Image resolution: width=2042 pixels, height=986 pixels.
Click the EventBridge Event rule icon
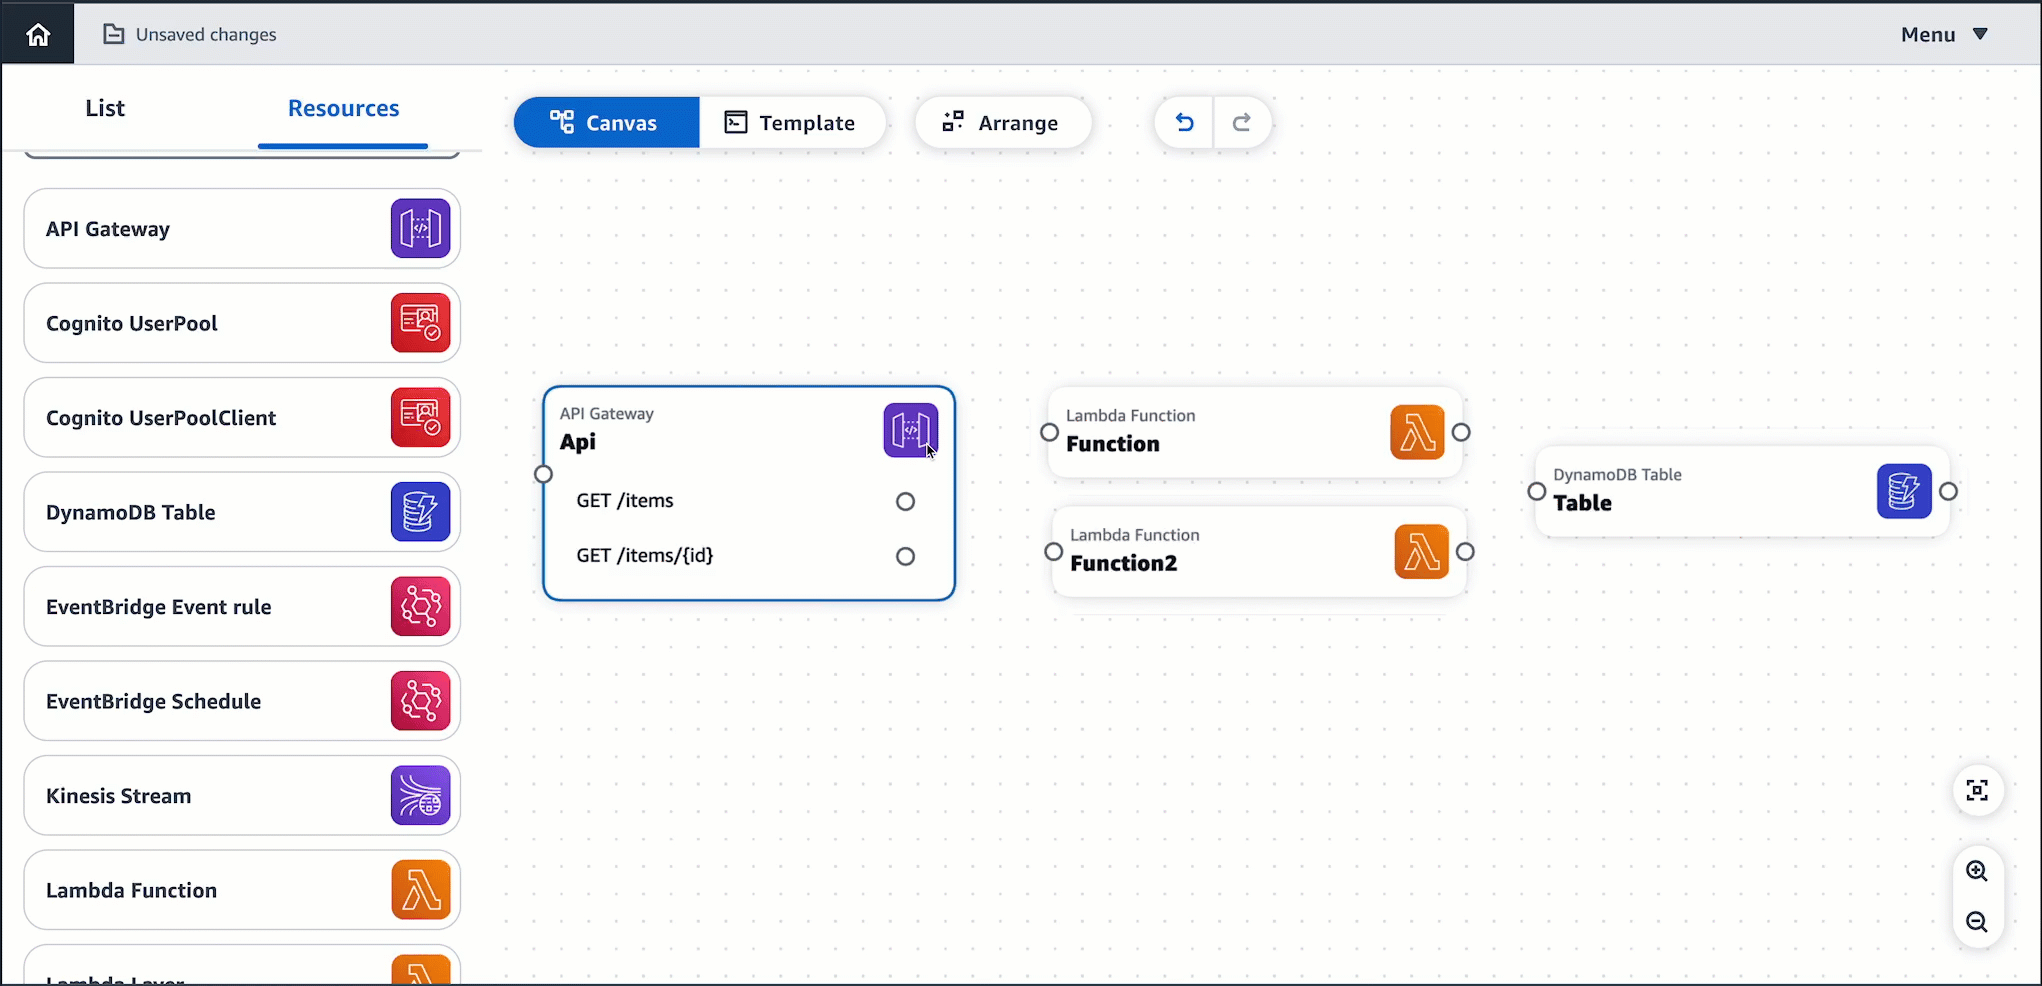point(420,606)
